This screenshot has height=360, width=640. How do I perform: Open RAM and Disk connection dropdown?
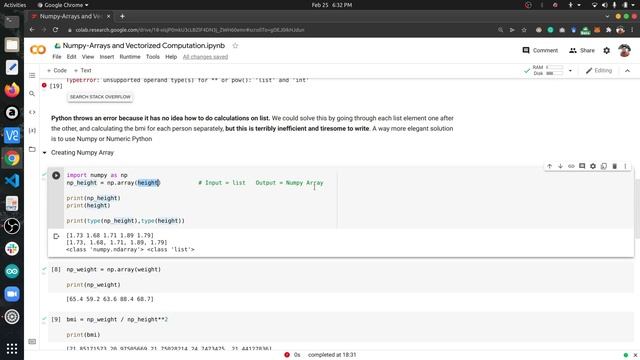[x=570, y=71]
